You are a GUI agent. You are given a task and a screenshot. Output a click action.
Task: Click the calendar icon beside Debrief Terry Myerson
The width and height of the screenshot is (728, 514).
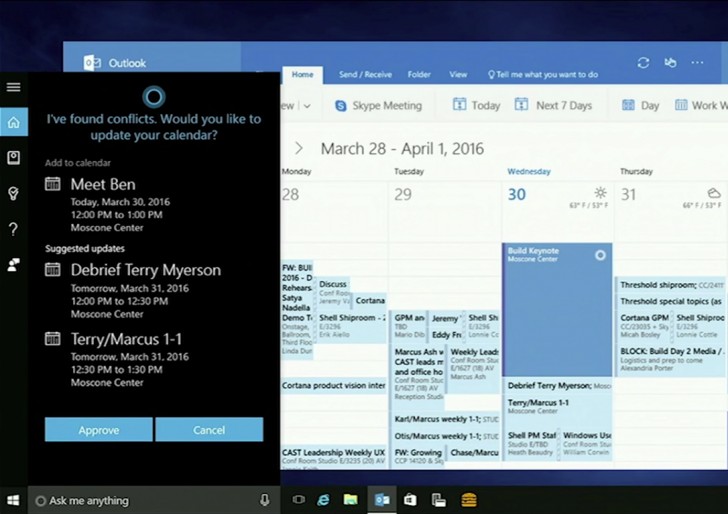[52, 269]
